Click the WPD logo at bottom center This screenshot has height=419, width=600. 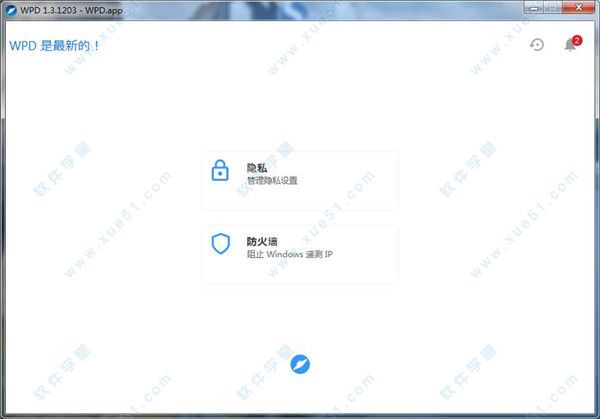click(300, 364)
